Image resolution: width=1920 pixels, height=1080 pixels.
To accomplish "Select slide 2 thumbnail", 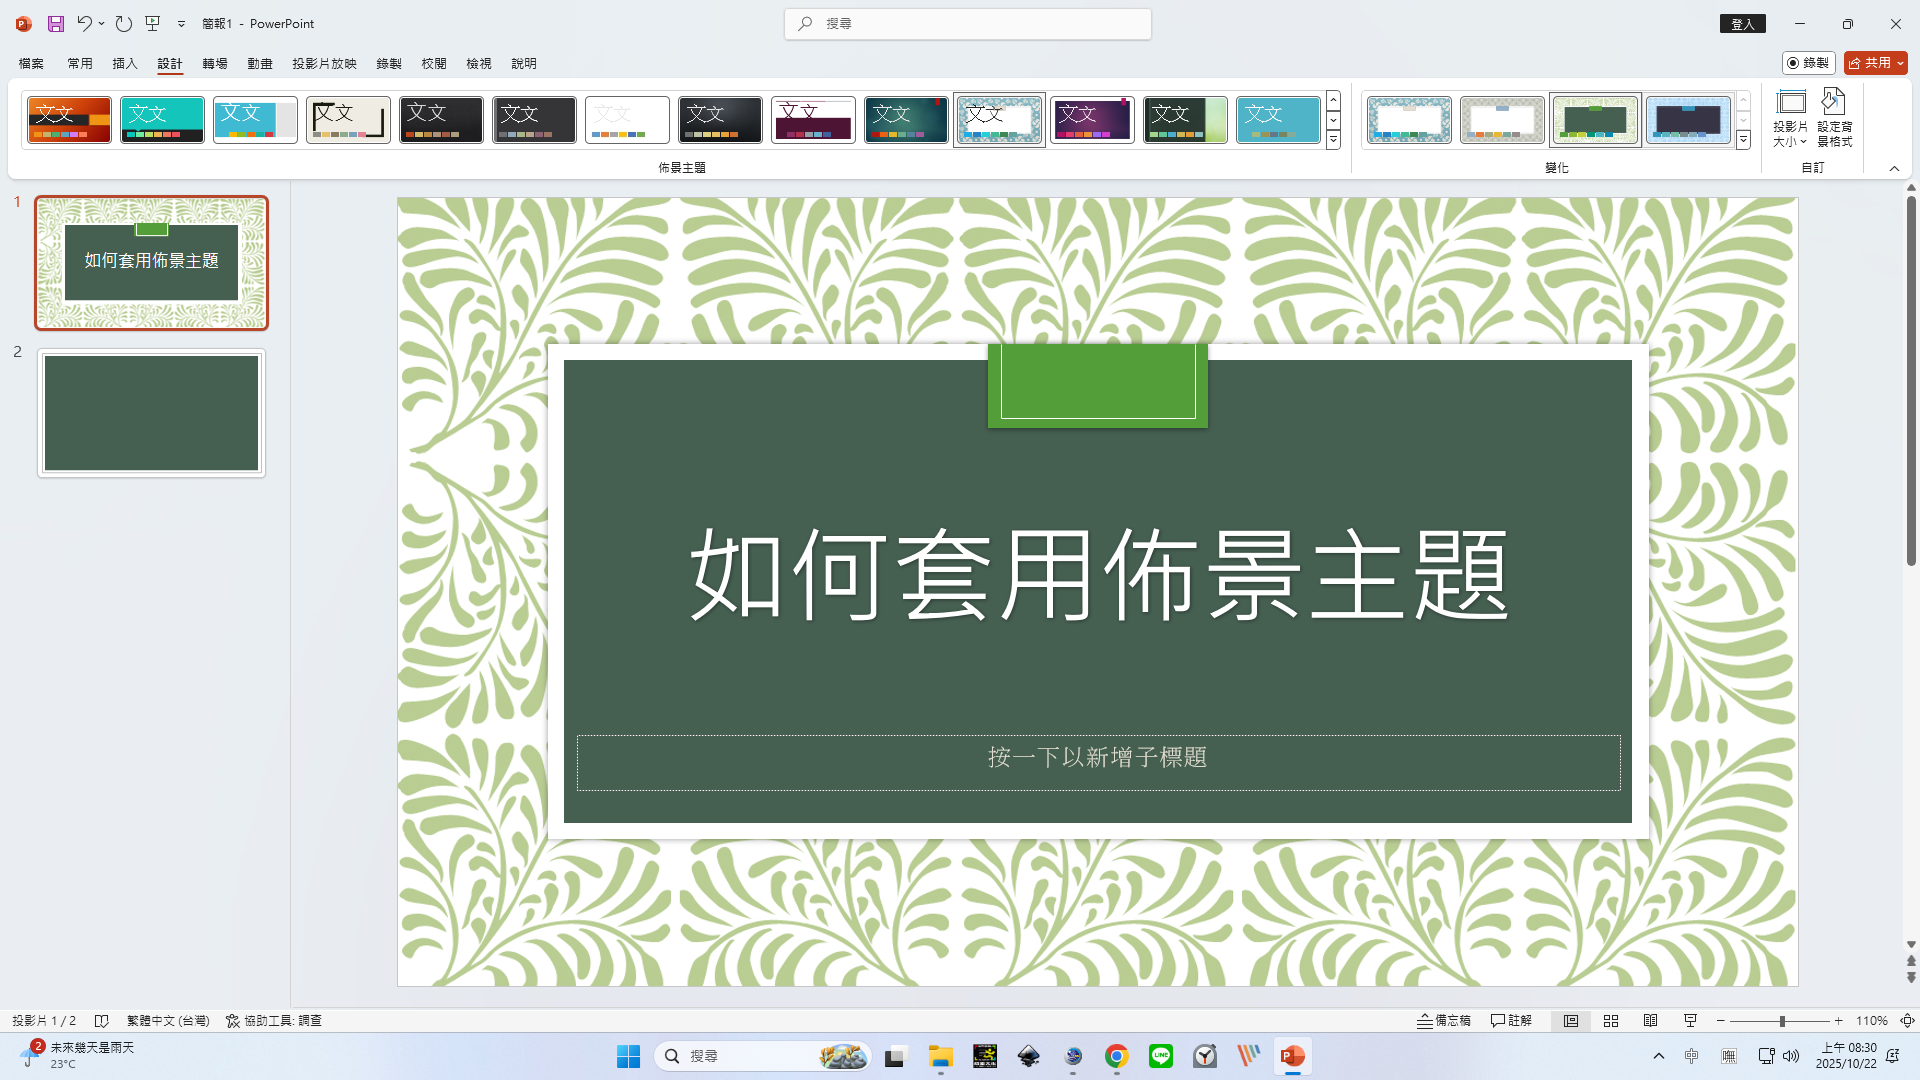I will pos(151,413).
